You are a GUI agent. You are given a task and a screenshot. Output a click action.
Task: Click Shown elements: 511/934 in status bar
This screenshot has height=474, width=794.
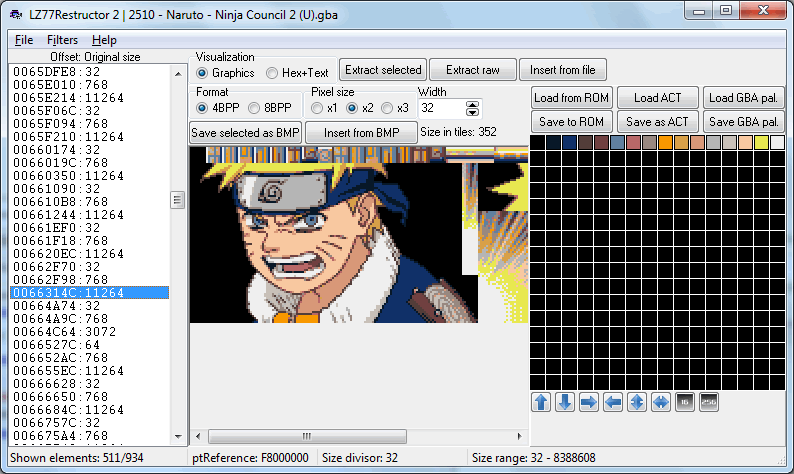pos(76,458)
